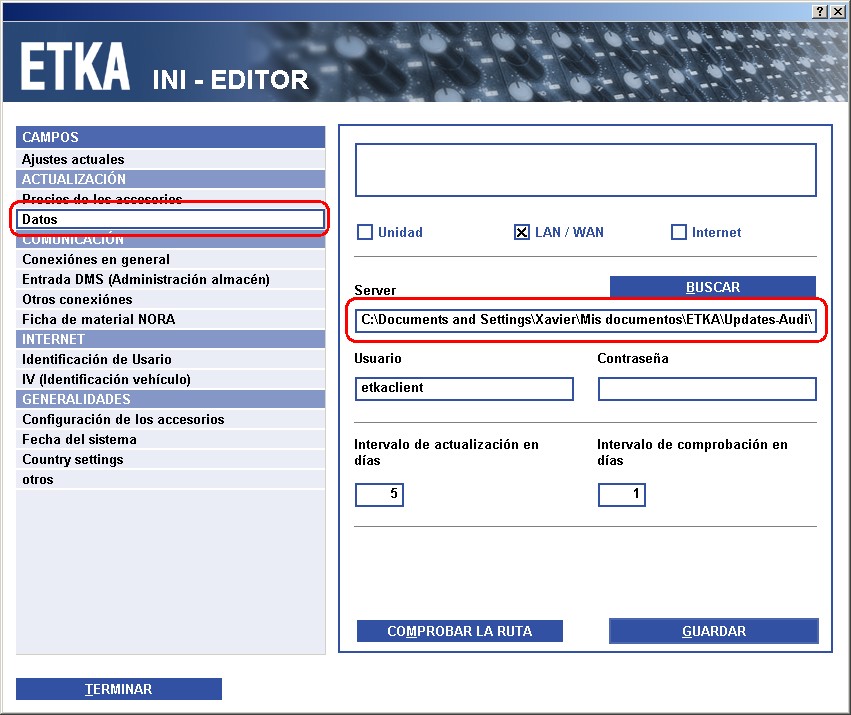The image size is (851, 715).
Task: Open Conexiónes en general
Action: point(170,260)
